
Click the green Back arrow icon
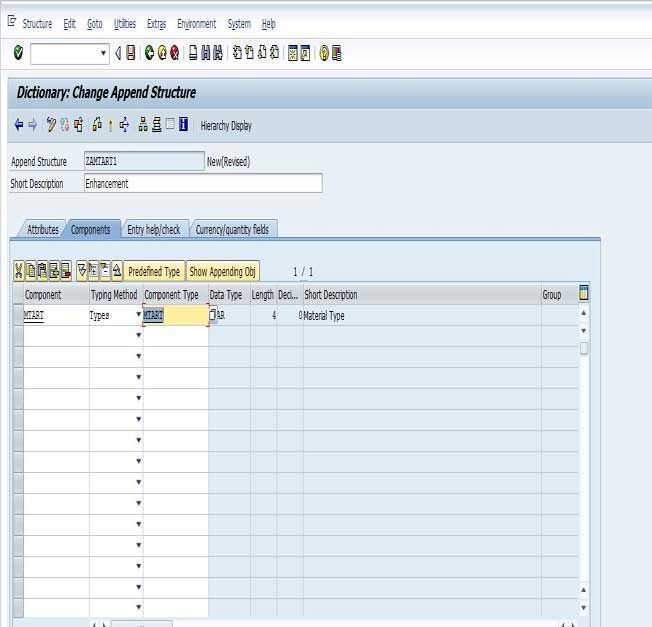click(149, 53)
